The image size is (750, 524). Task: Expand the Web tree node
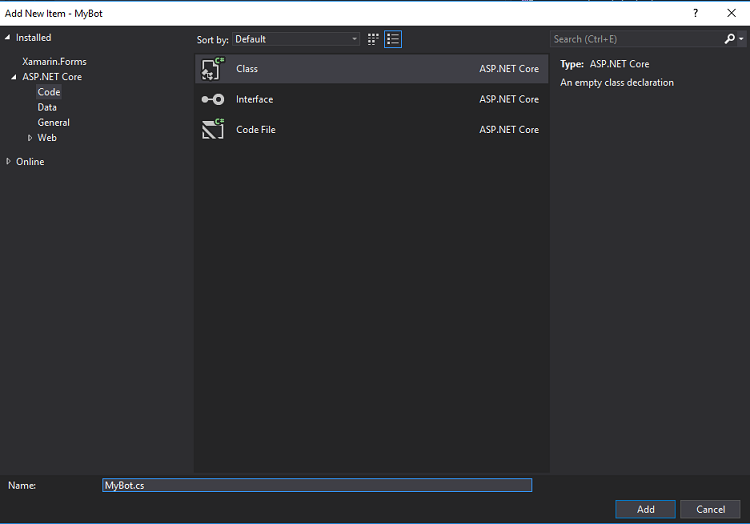(x=30, y=138)
